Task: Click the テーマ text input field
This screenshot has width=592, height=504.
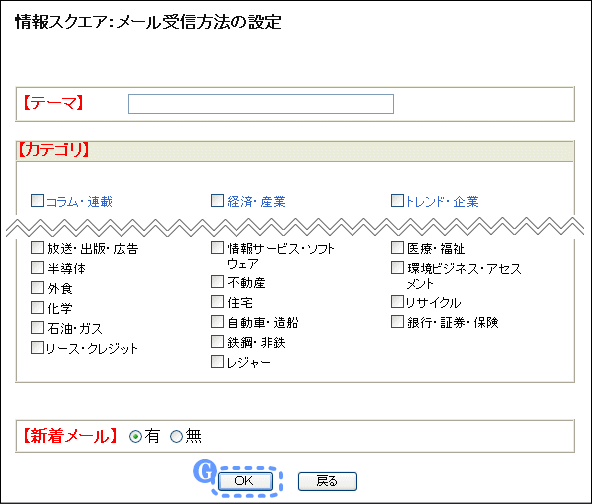Action: (x=261, y=104)
